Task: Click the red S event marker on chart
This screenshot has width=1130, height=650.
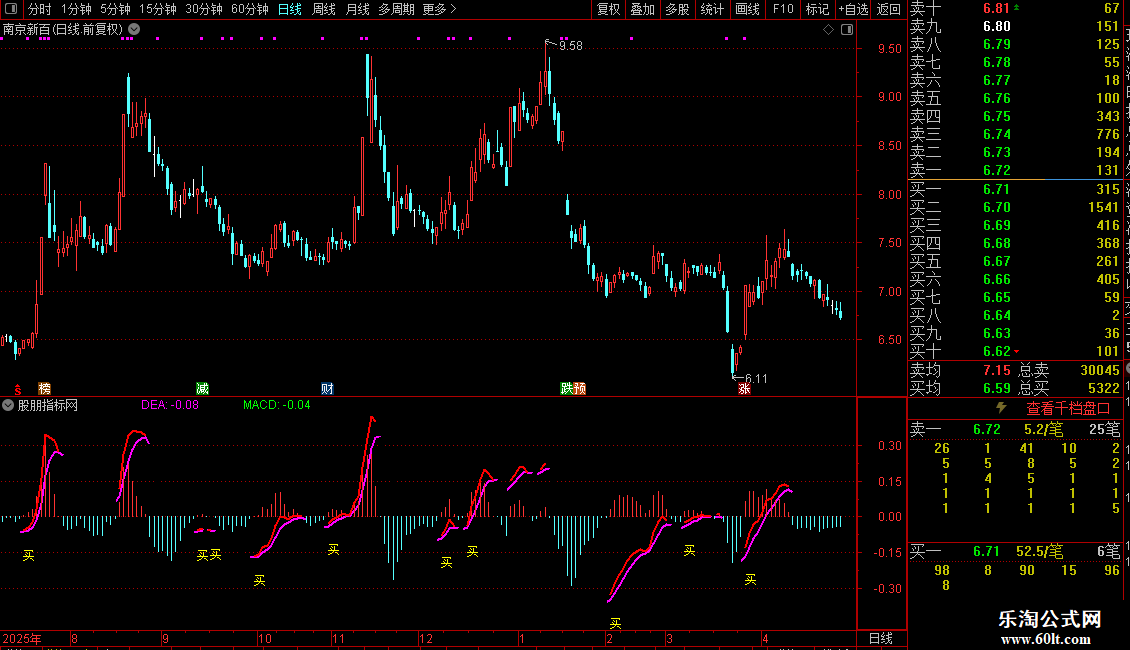Action: coord(18,389)
